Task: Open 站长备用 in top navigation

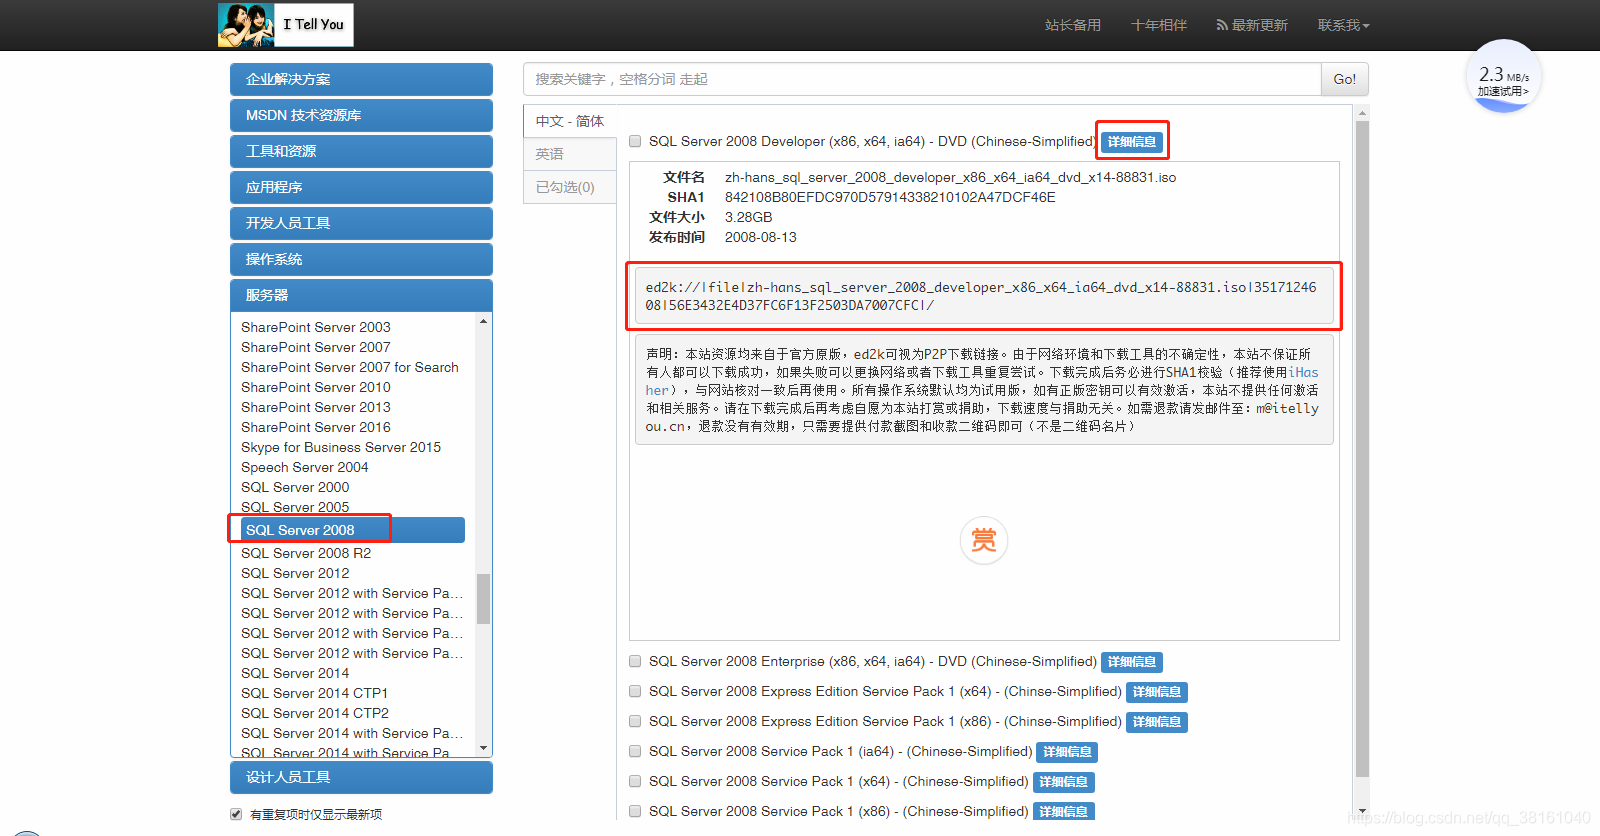Action: pyautogui.click(x=1073, y=25)
